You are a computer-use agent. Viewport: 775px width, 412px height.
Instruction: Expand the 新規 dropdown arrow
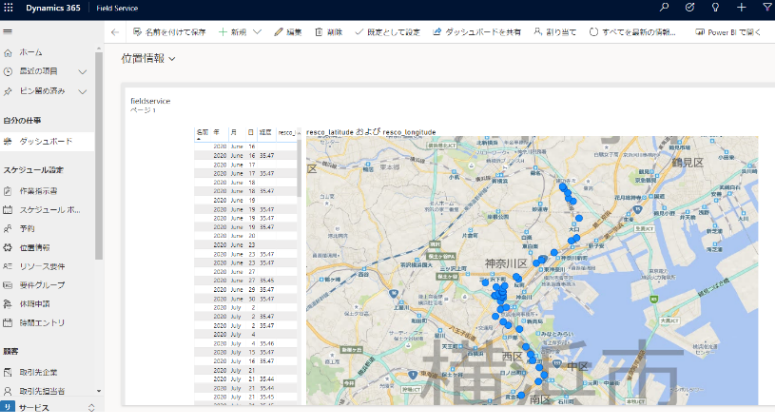pos(257,32)
